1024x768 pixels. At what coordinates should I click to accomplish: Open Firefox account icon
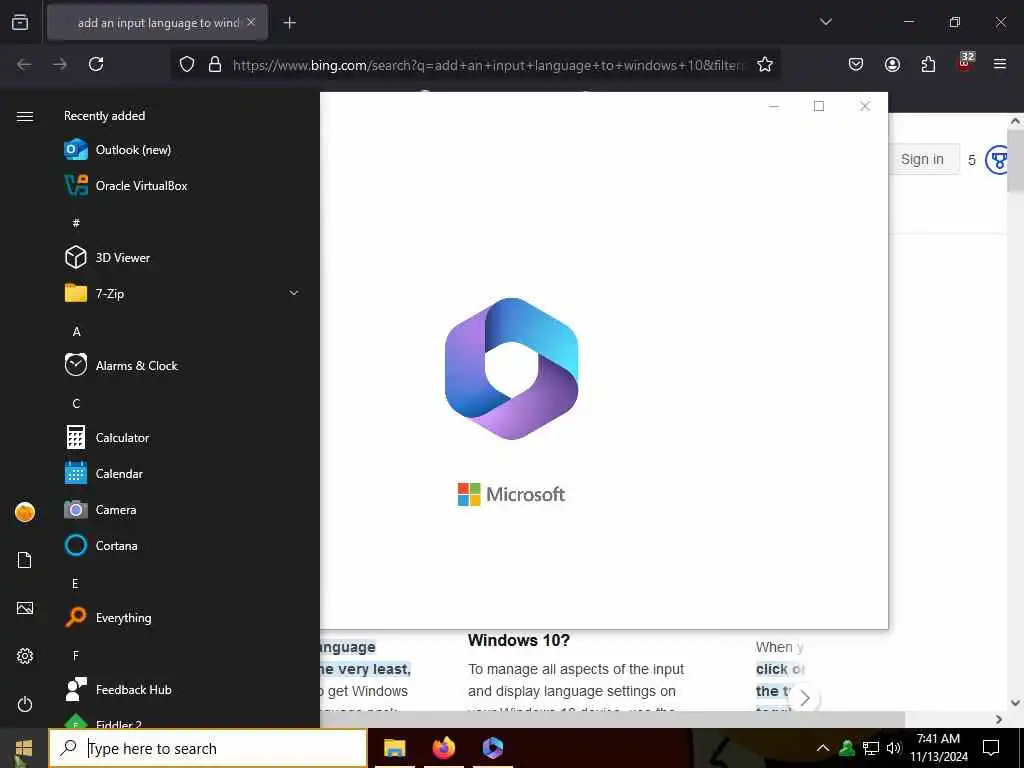[892, 64]
